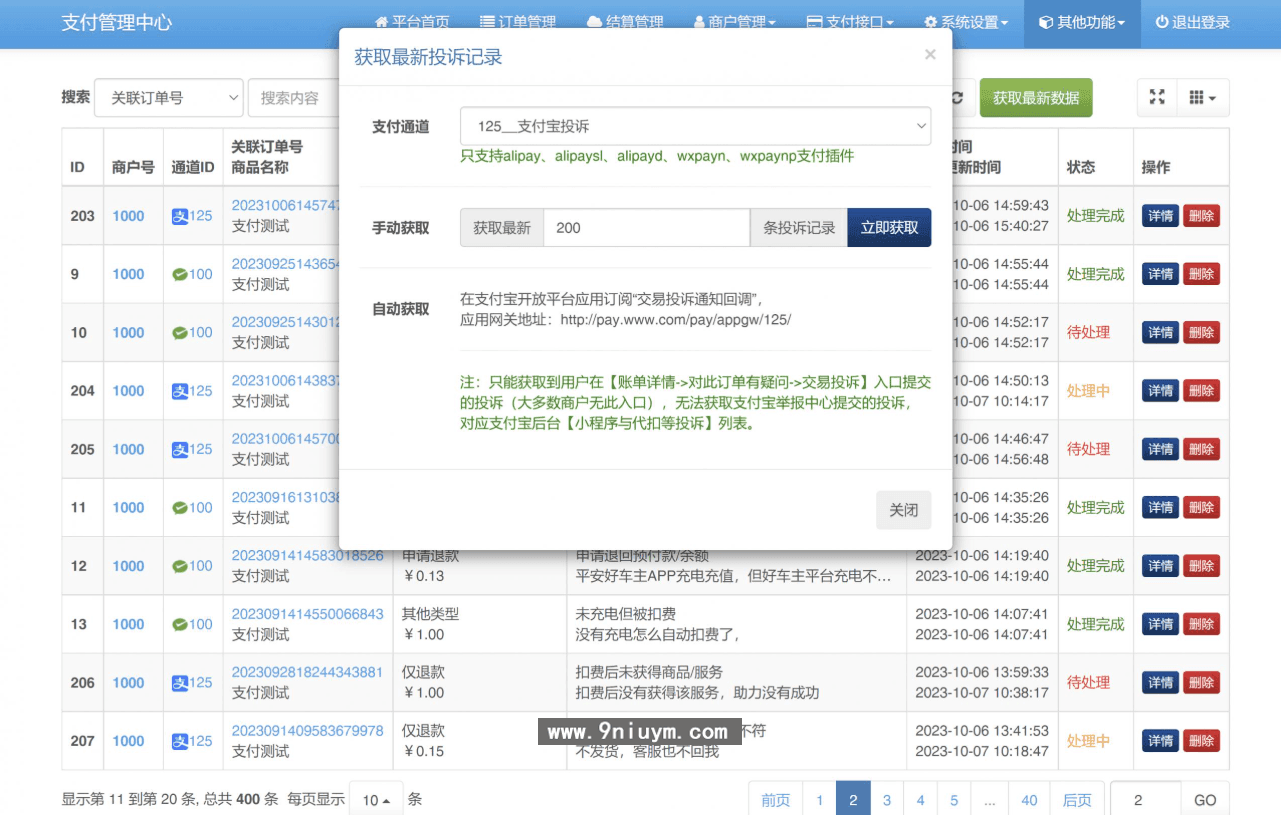Open page size 10 dropdown
This screenshot has width=1281, height=815.
376,799
